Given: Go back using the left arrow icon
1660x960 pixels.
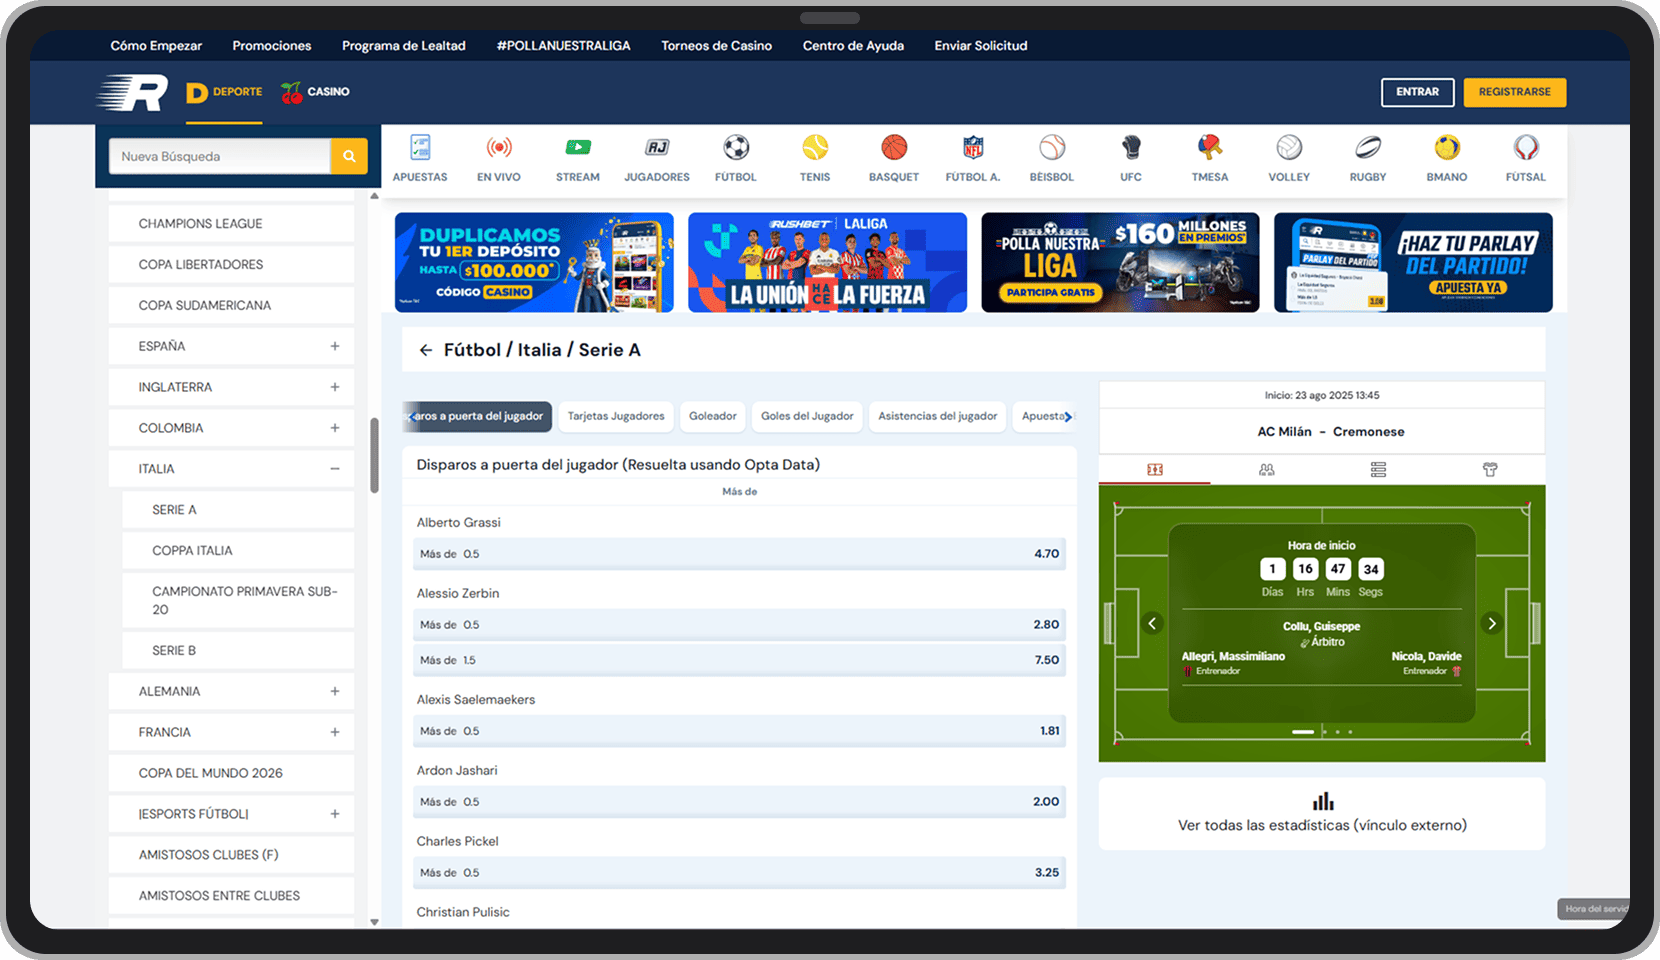Looking at the screenshot, I should [x=426, y=350].
